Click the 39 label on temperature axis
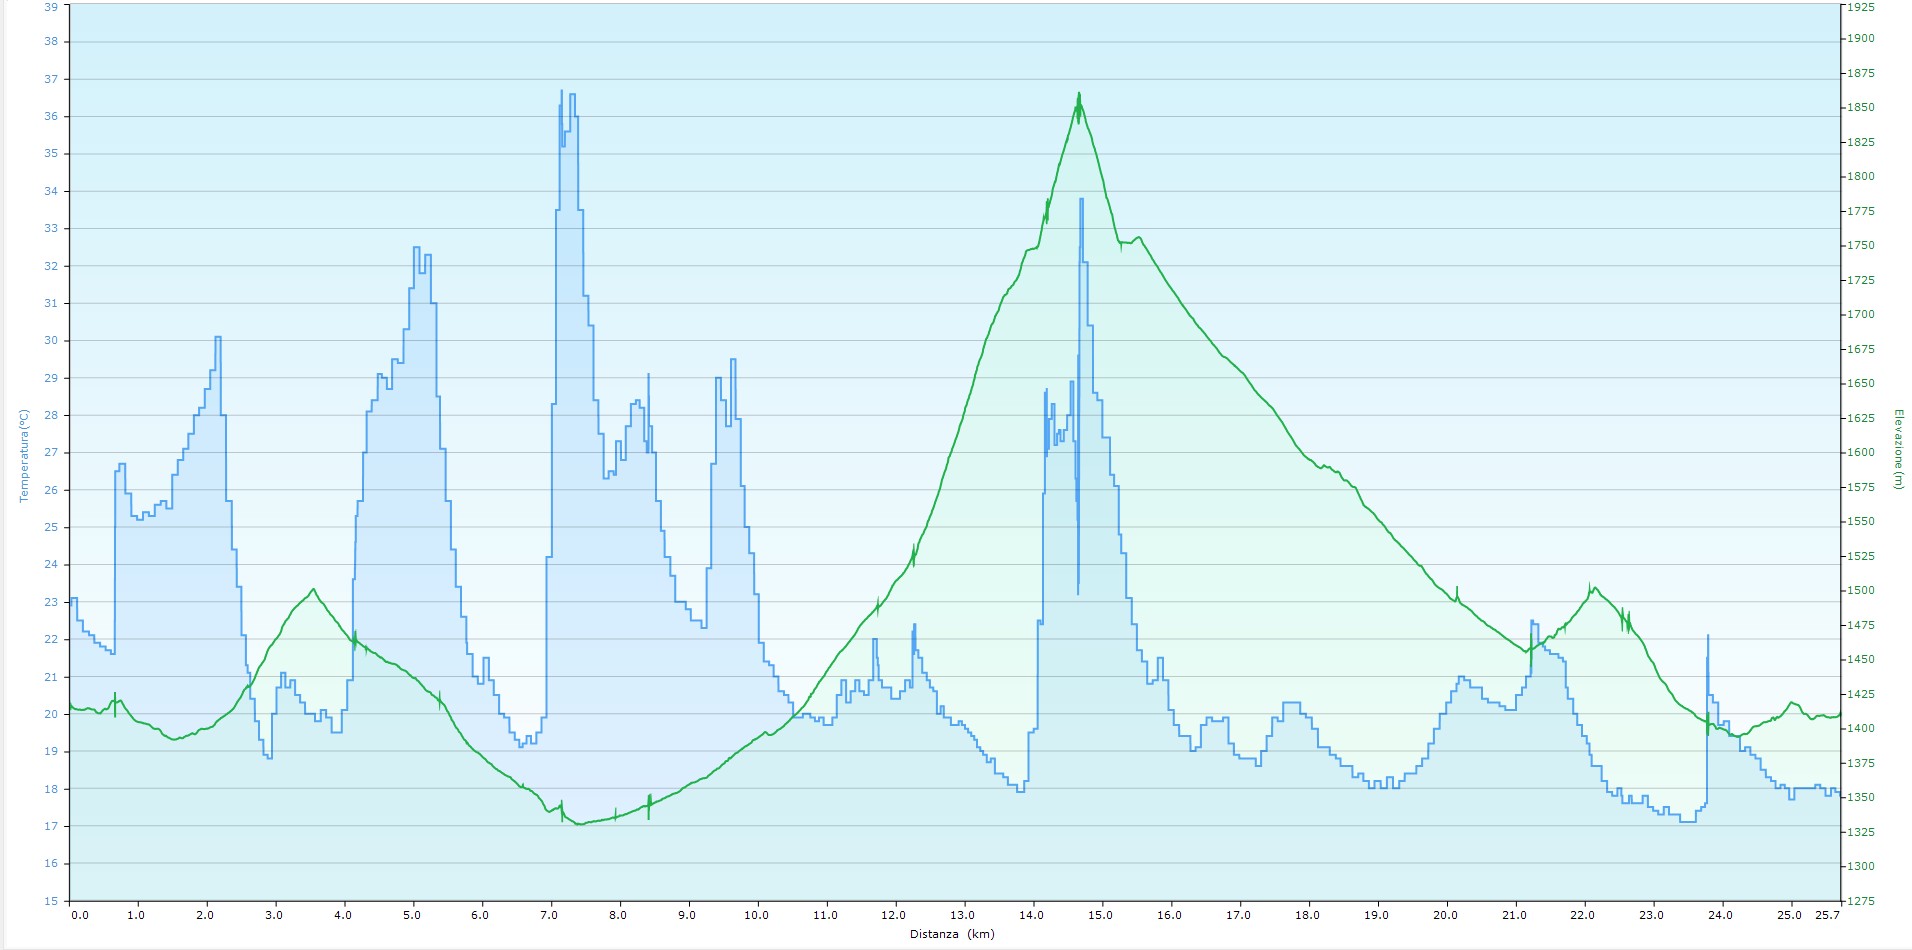The height and width of the screenshot is (950, 1912). pyautogui.click(x=51, y=7)
